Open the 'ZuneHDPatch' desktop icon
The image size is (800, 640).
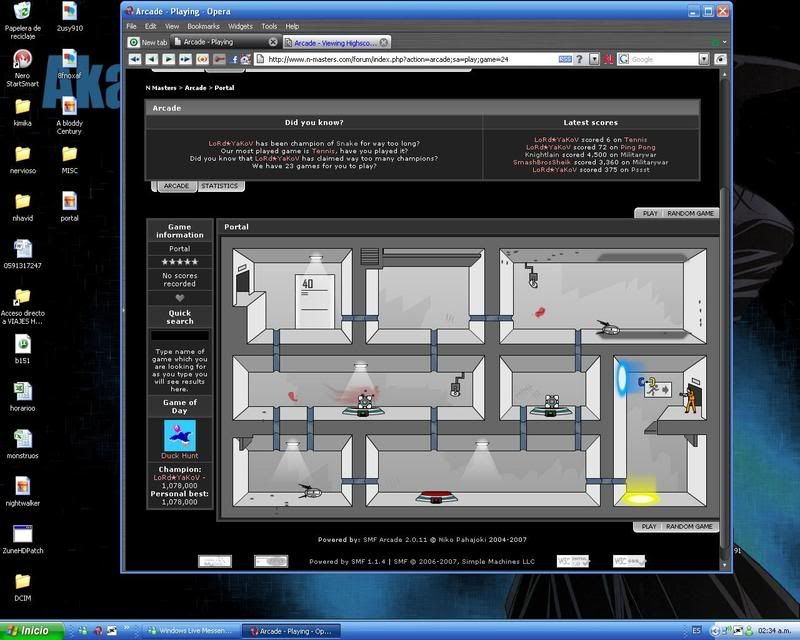tap(22, 539)
